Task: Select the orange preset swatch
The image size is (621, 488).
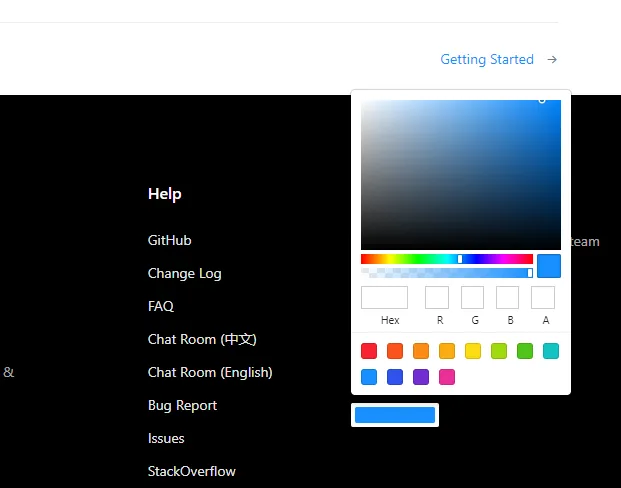Action: click(421, 351)
